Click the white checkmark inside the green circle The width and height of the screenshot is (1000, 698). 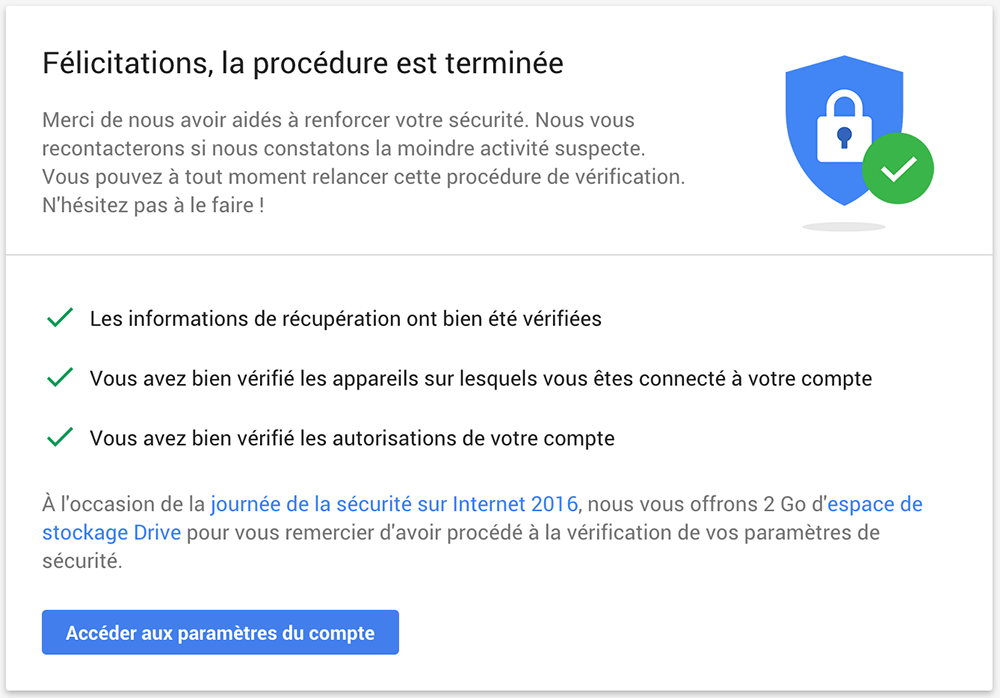(897, 168)
